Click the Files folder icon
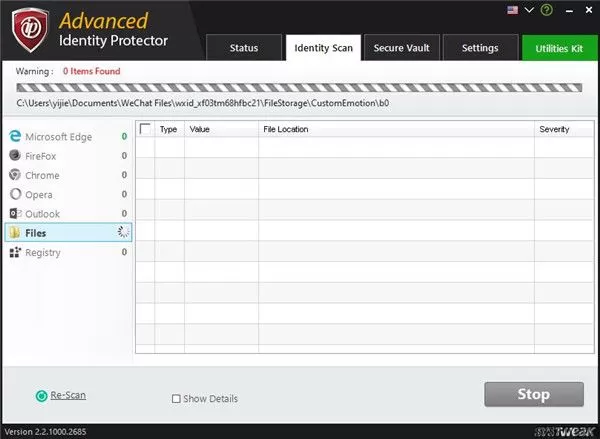This screenshot has width=600, height=439. [15, 232]
